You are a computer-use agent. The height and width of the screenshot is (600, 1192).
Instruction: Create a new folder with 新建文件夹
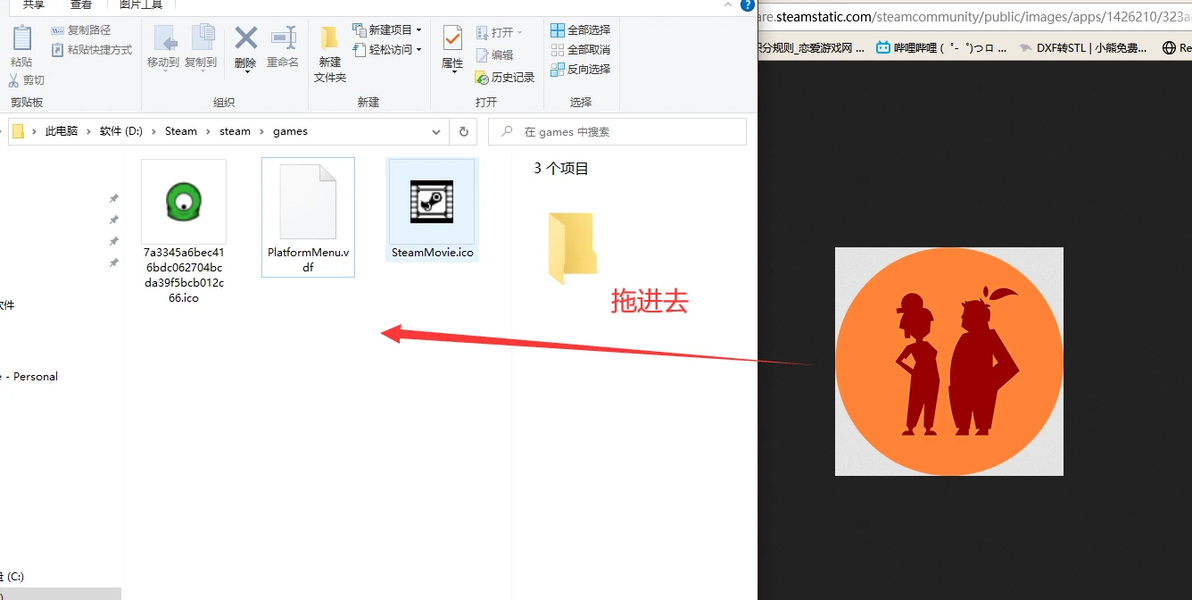330,54
